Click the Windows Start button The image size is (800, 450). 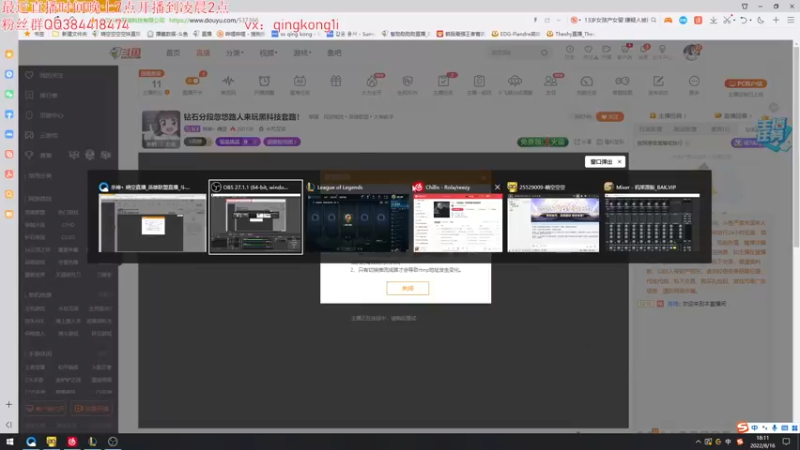click(9, 441)
